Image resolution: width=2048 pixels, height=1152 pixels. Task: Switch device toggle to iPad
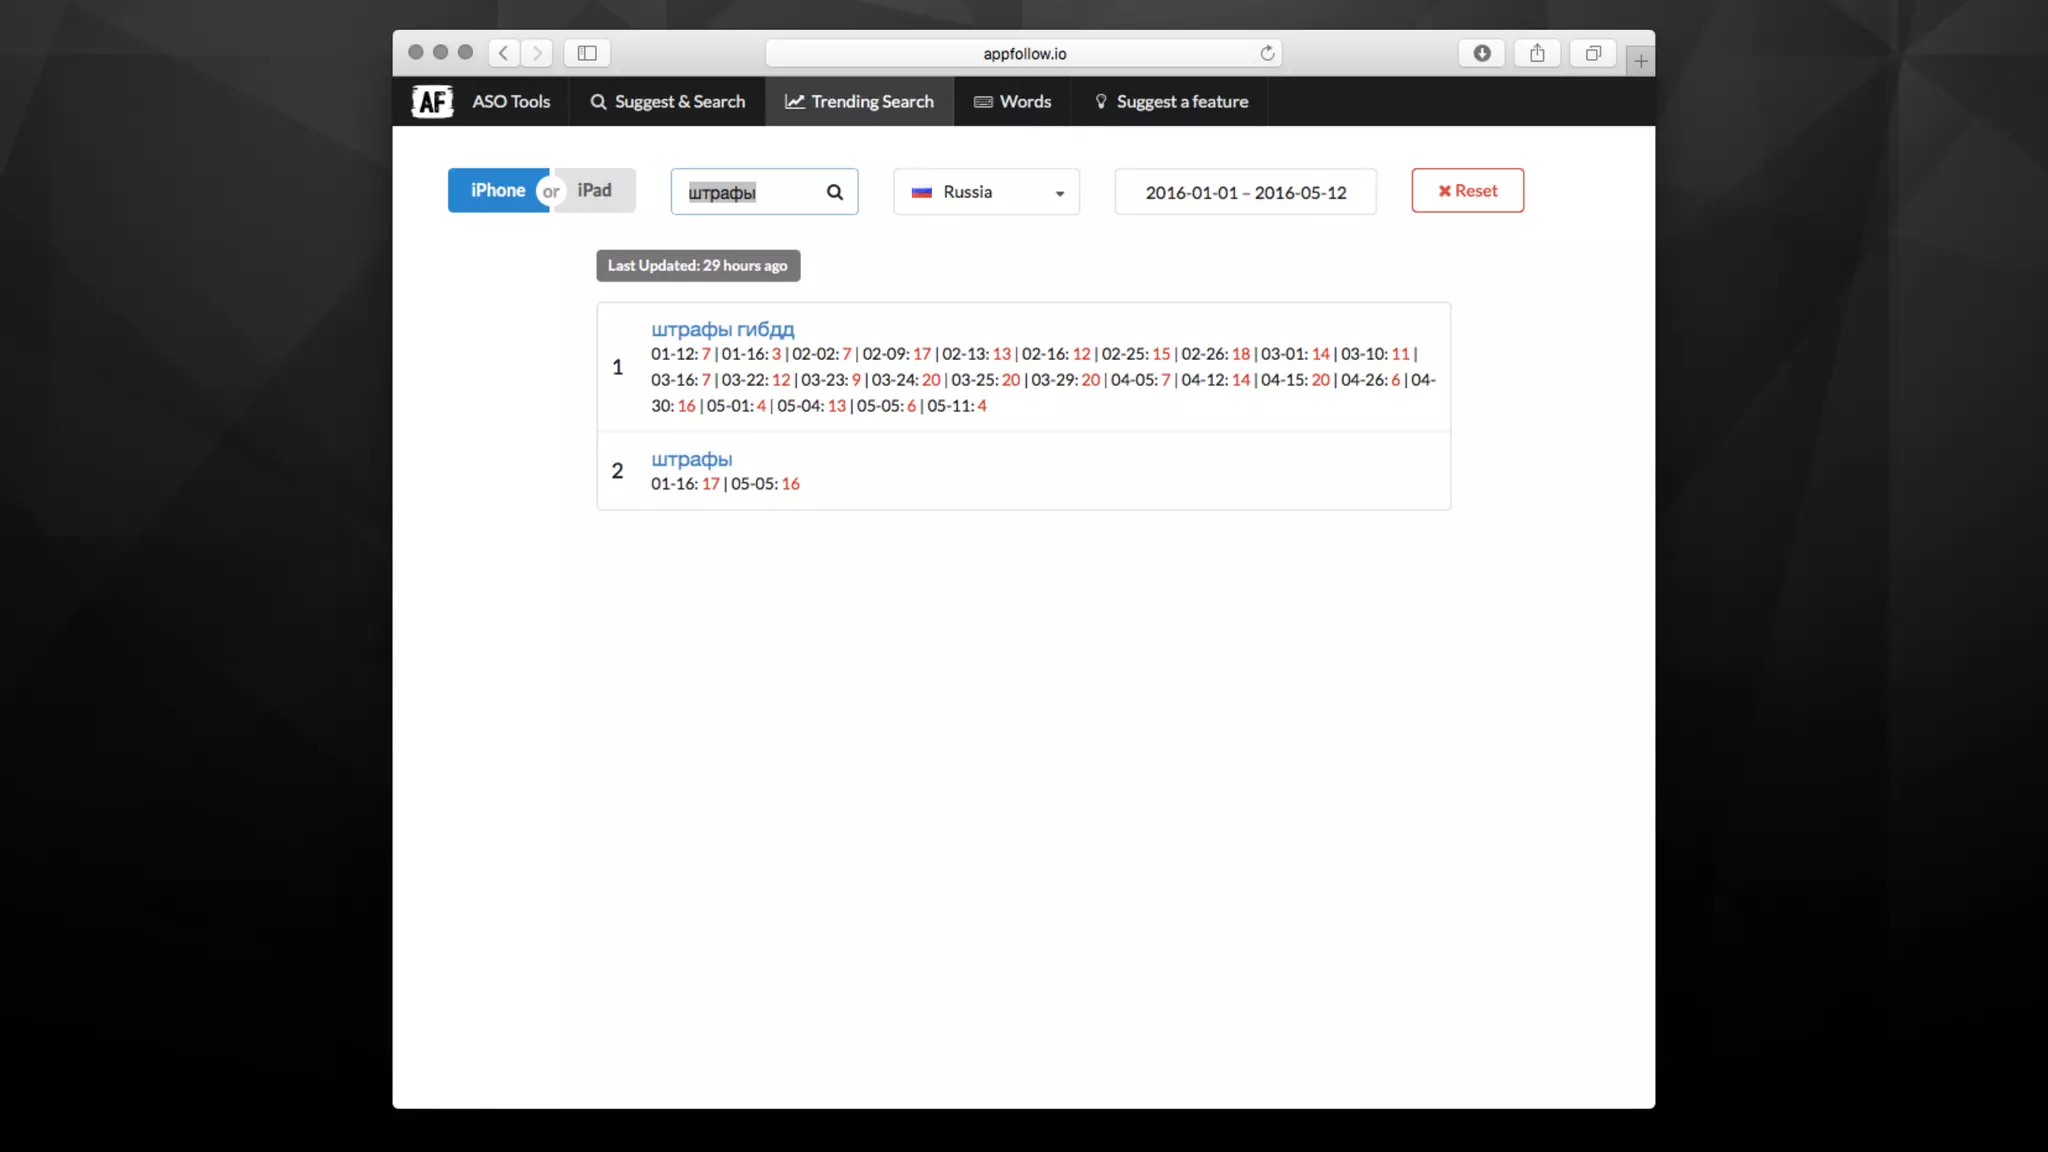tap(595, 190)
